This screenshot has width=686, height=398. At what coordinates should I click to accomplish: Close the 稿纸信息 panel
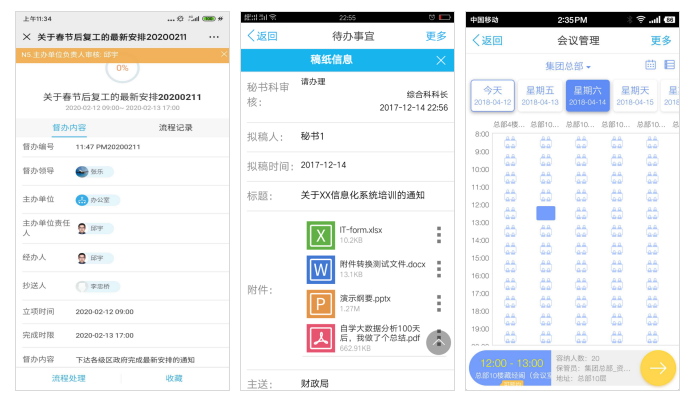[441, 60]
